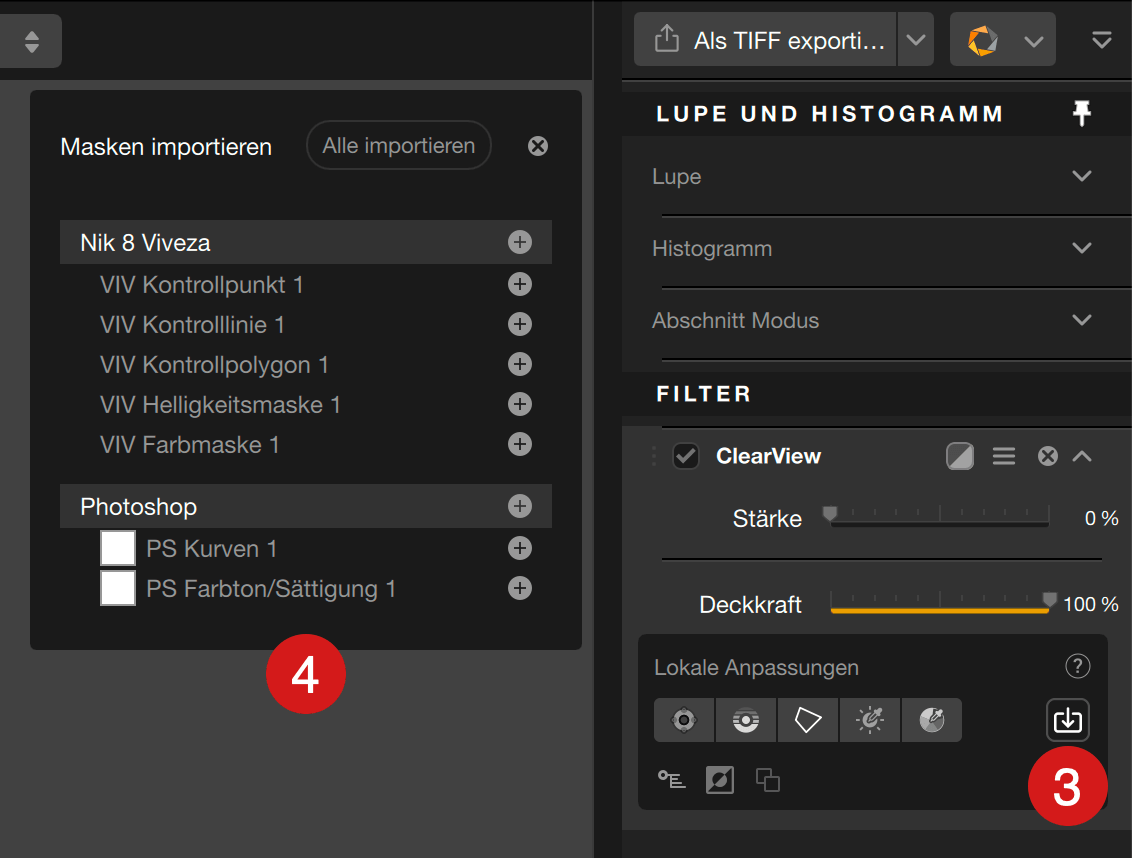The image size is (1132, 858).
Task: Open dropdown beside the aperture icon
Action: (x=1034, y=41)
